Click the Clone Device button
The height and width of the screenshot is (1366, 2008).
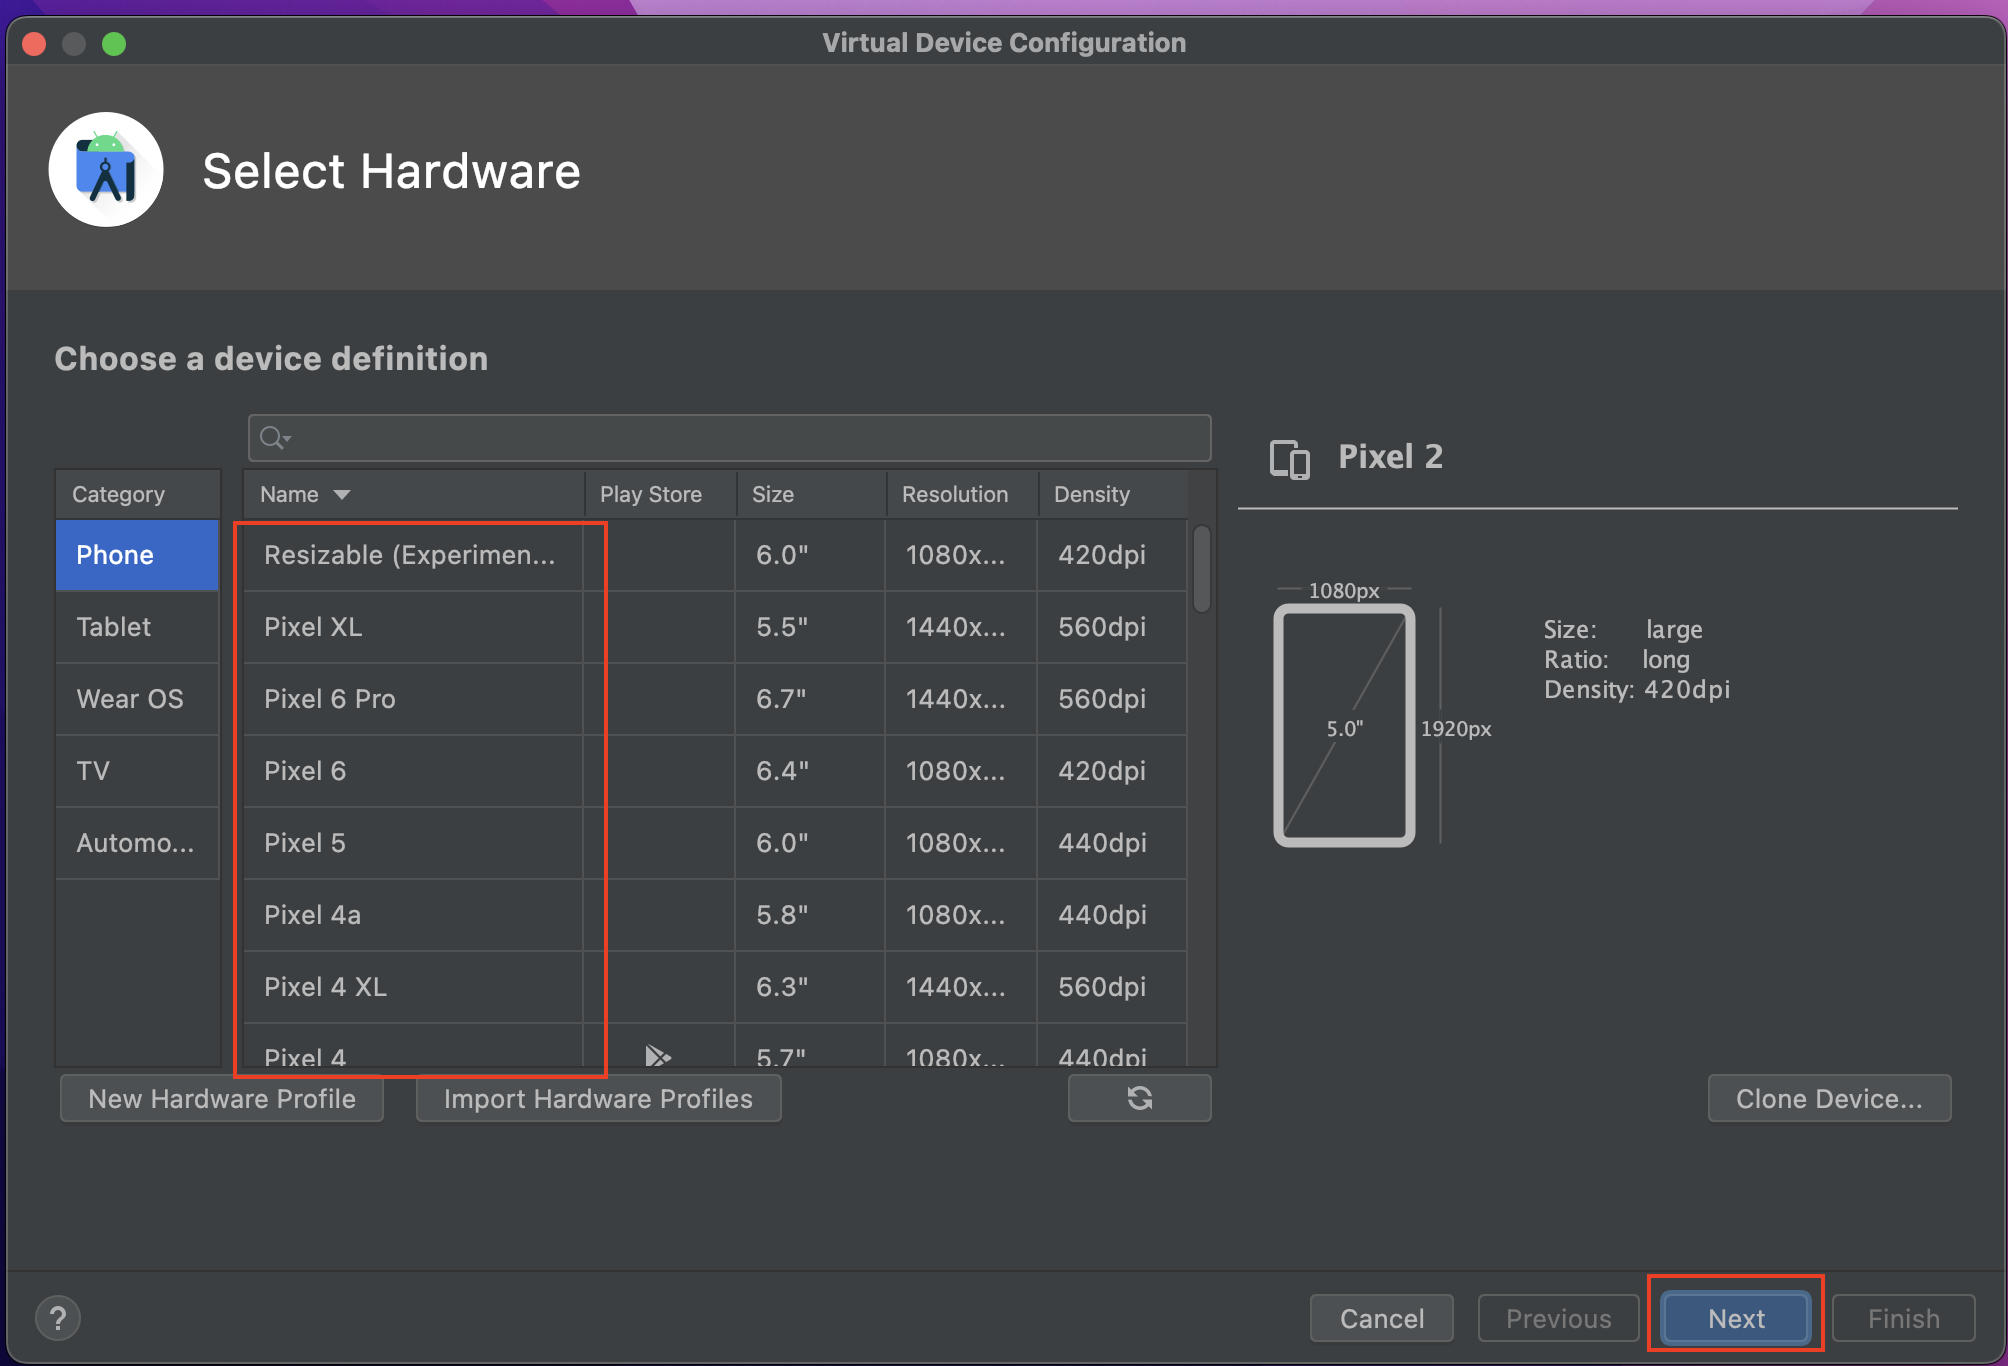[1829, 1098]
